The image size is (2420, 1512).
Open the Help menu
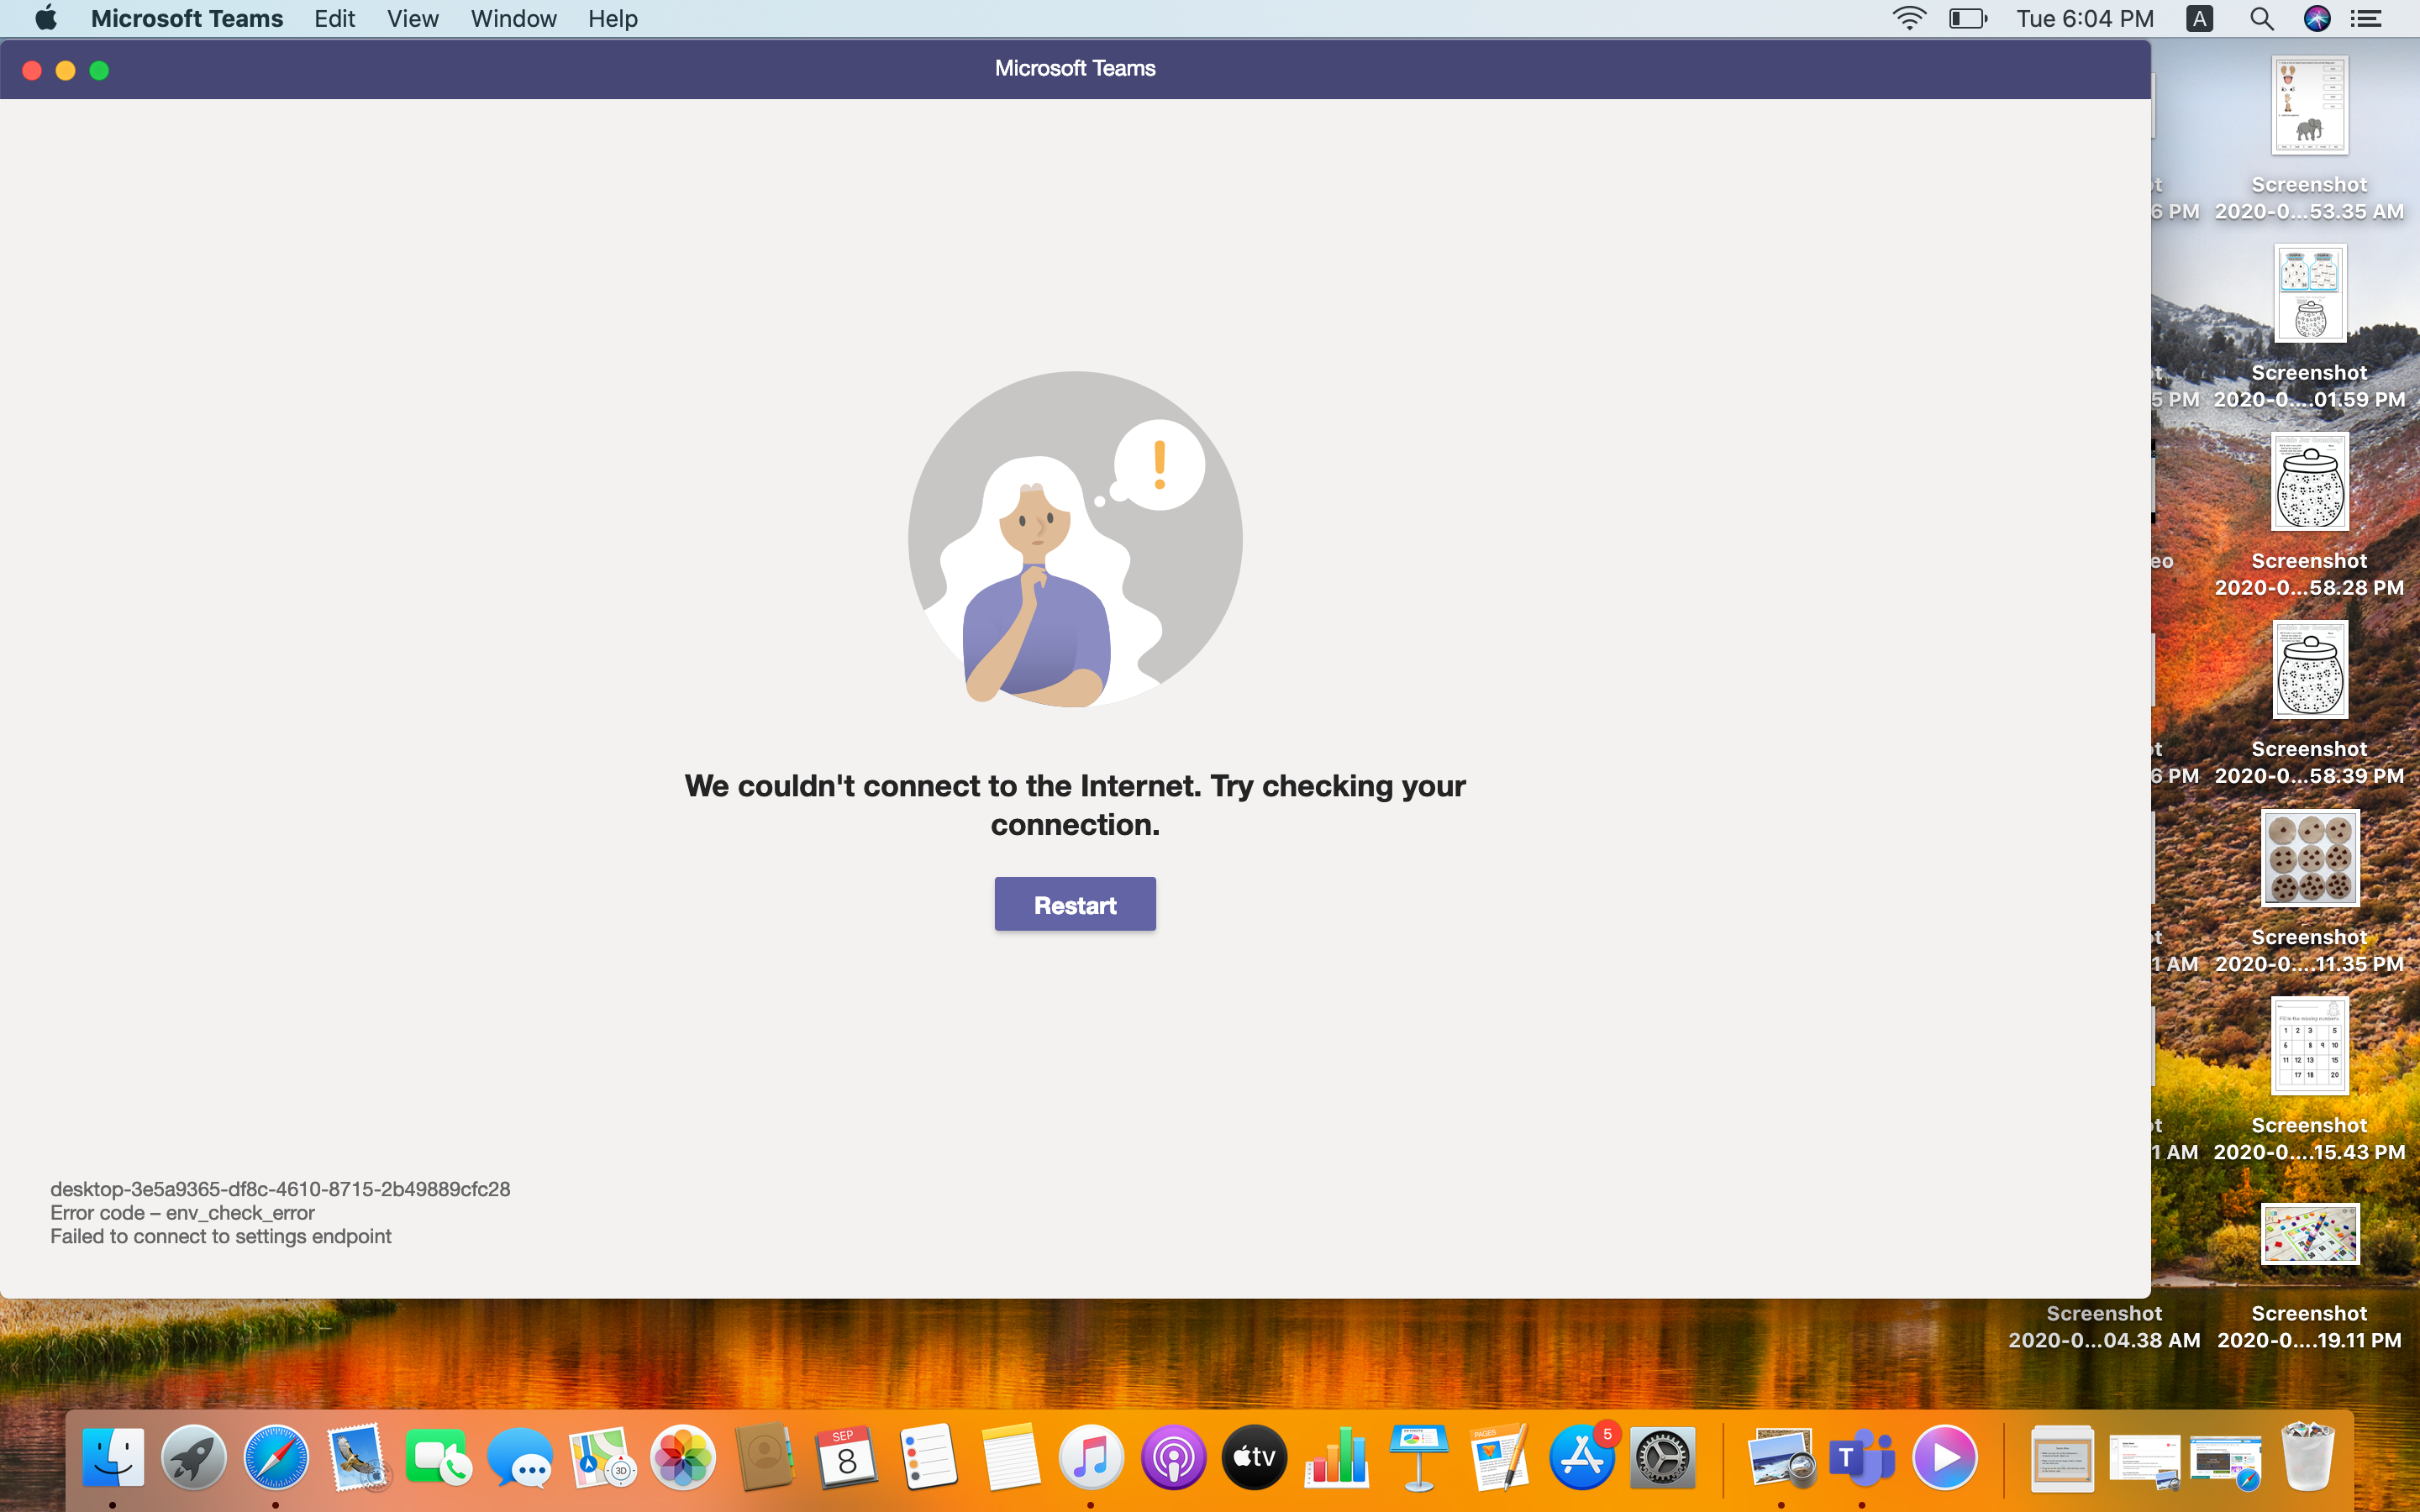coord(612,19)
